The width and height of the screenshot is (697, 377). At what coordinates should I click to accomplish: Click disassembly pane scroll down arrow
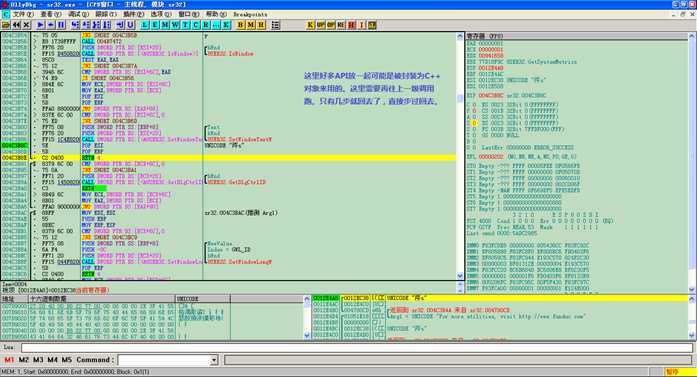pyautogui.click(x=460, y=276)
